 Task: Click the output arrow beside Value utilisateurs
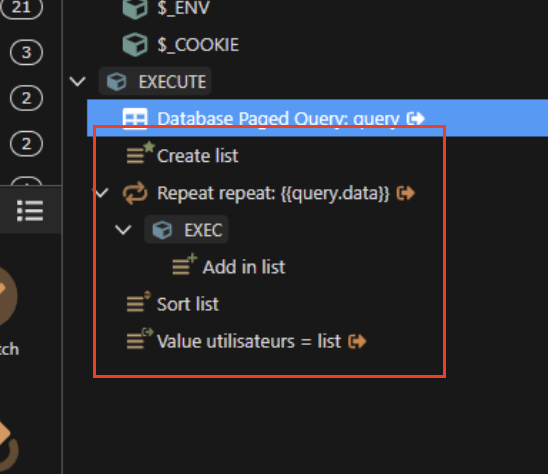(357, 341)
